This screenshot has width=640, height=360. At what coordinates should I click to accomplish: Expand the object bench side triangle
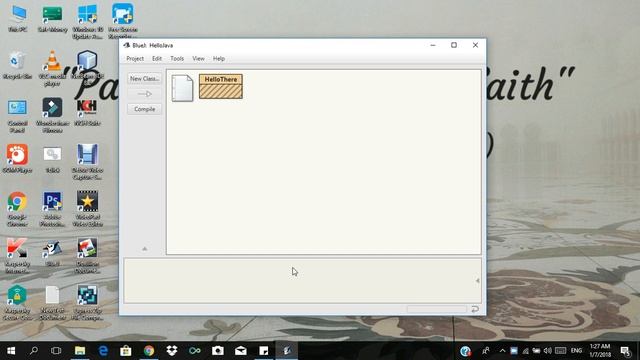click(x=477, y=280)
